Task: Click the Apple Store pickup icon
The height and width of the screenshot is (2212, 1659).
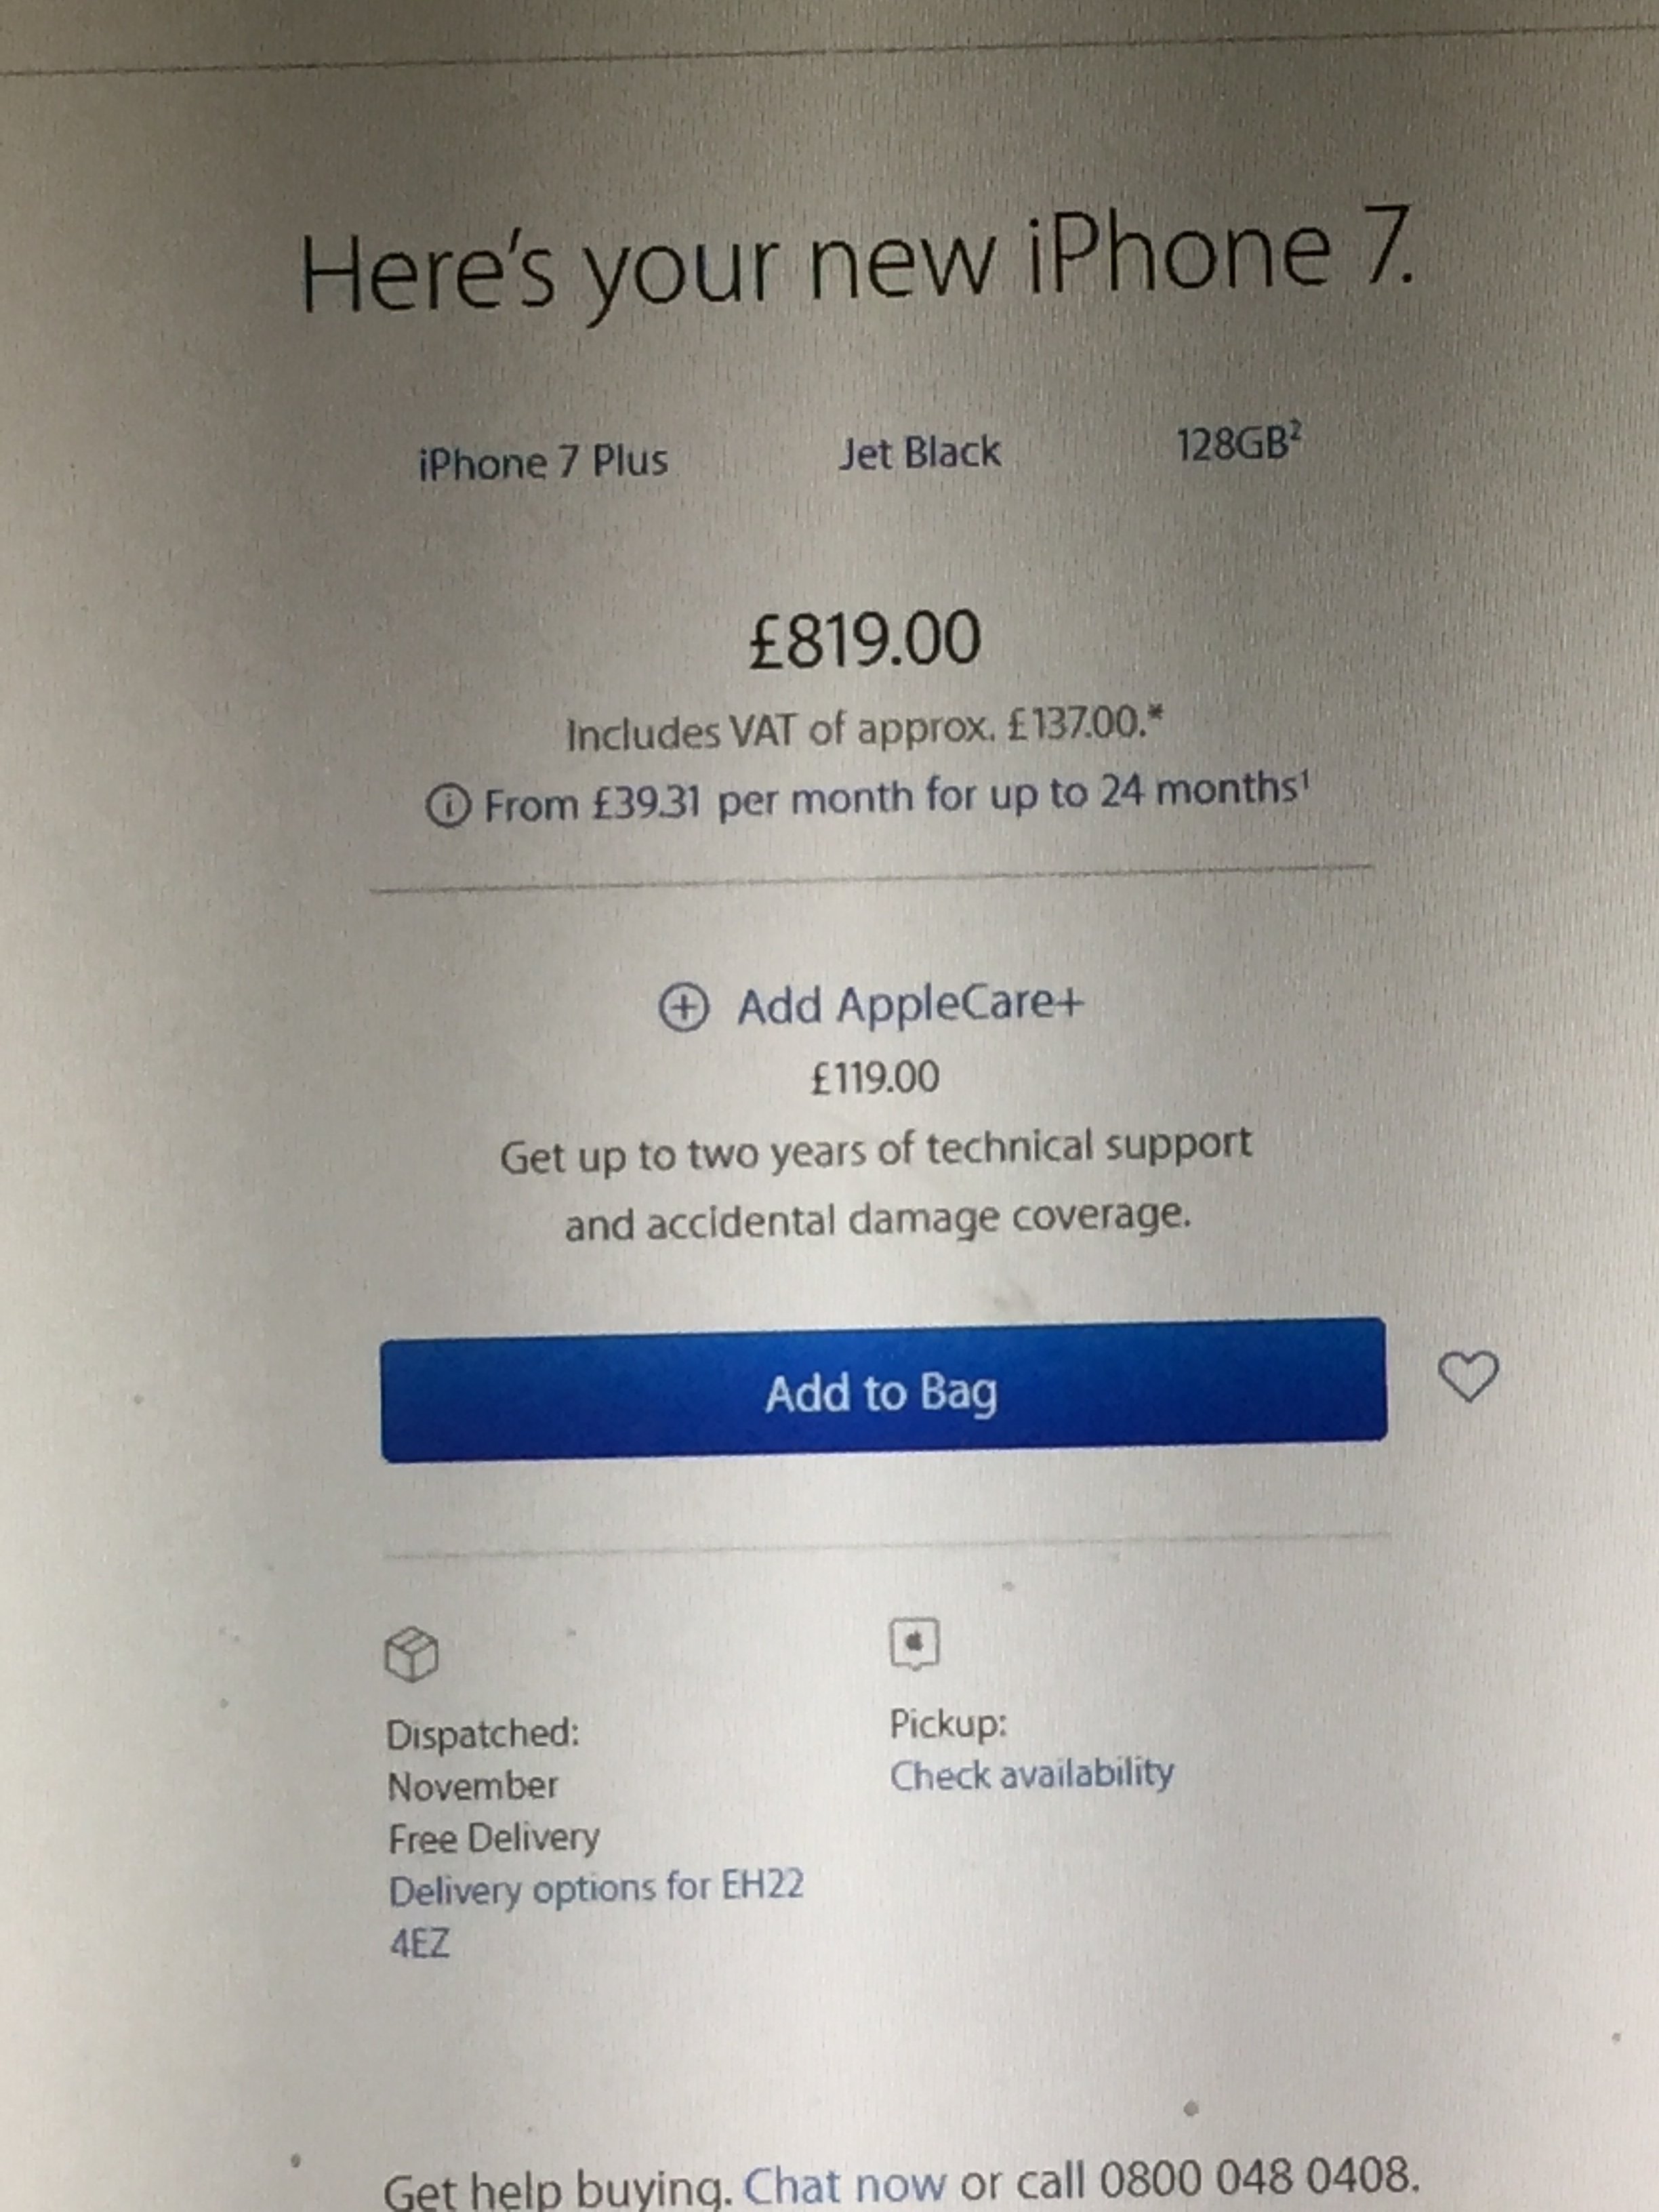Action: (x=914, y=1643)
